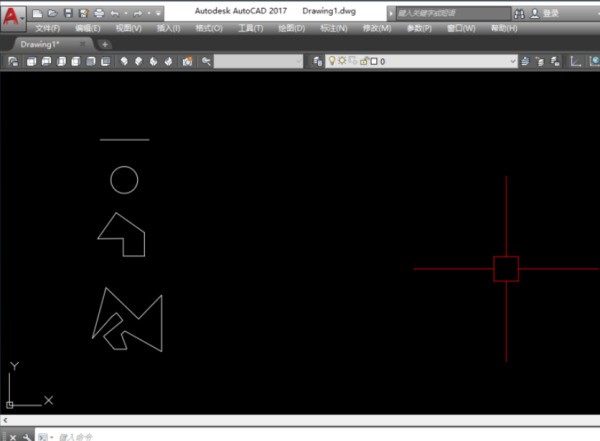Click the 登录 sign-in button
Image resolution: width=600 pixels, height=441 pixels.
coord(550,13)
